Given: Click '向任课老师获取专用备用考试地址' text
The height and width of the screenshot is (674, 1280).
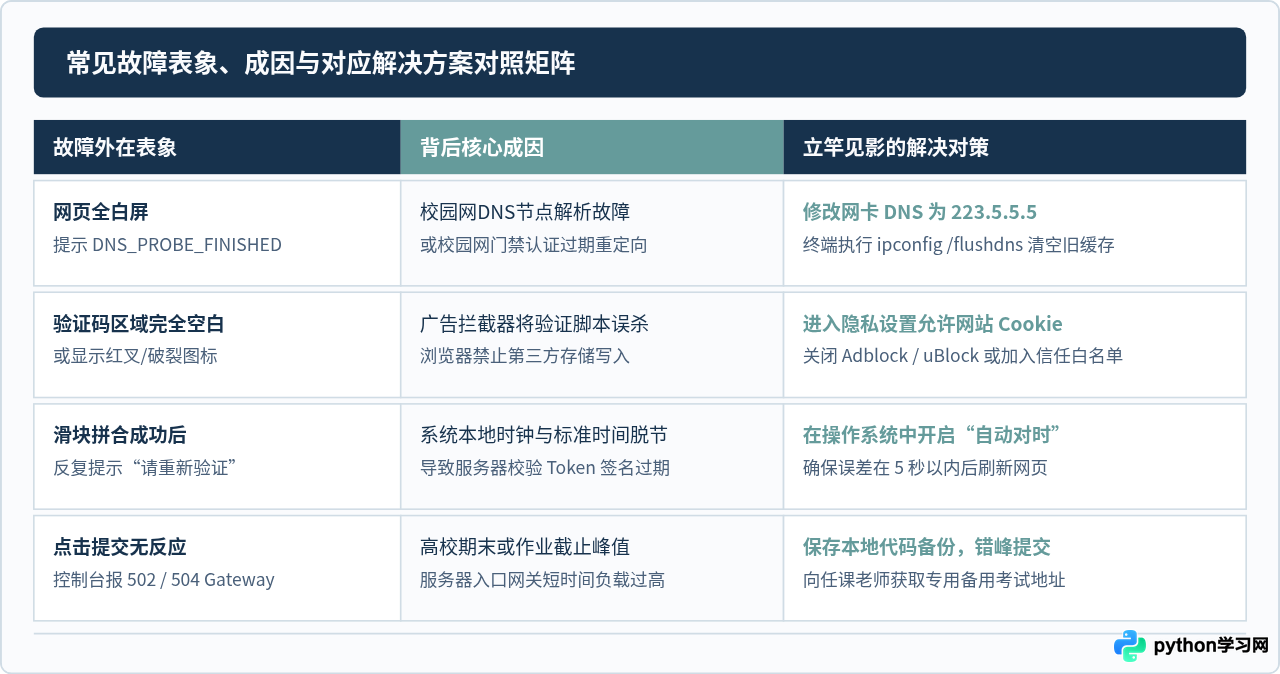Looking at the screenshot, I should 934,580.
